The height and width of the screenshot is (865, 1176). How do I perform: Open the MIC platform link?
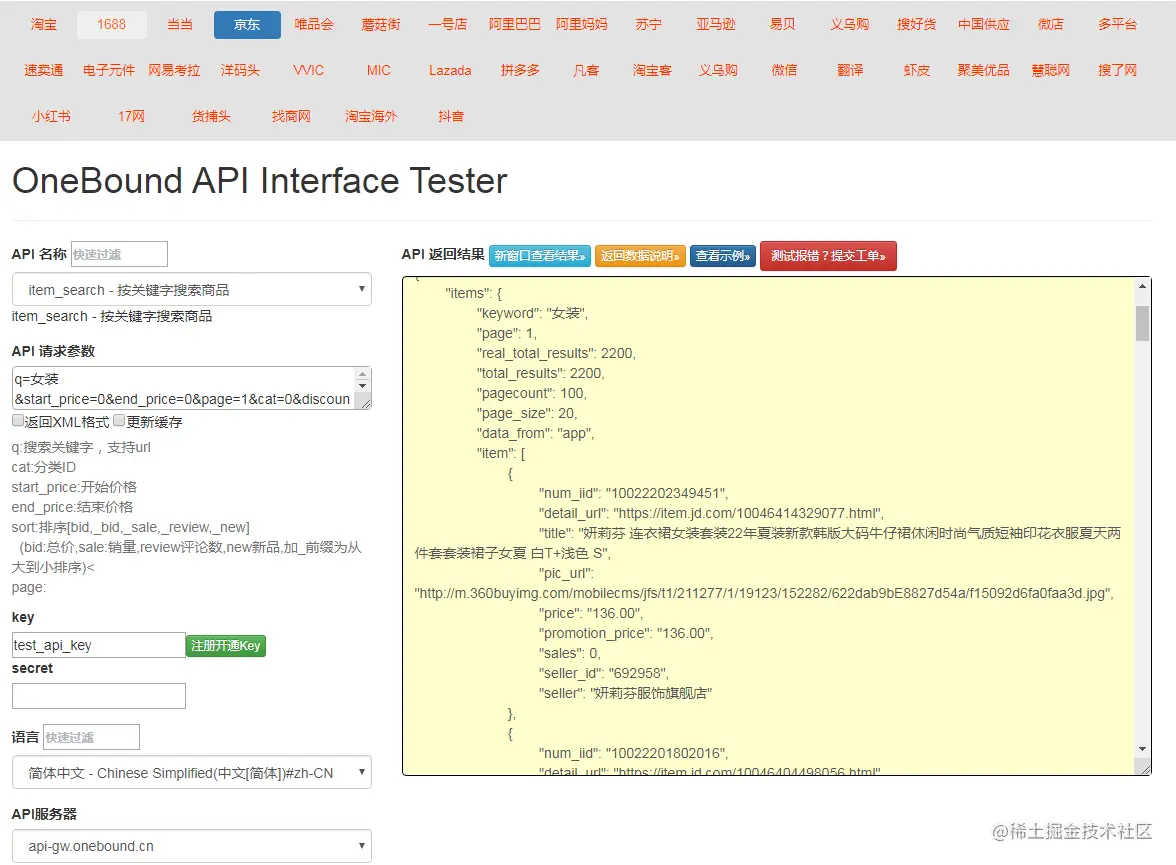point(379,71)
